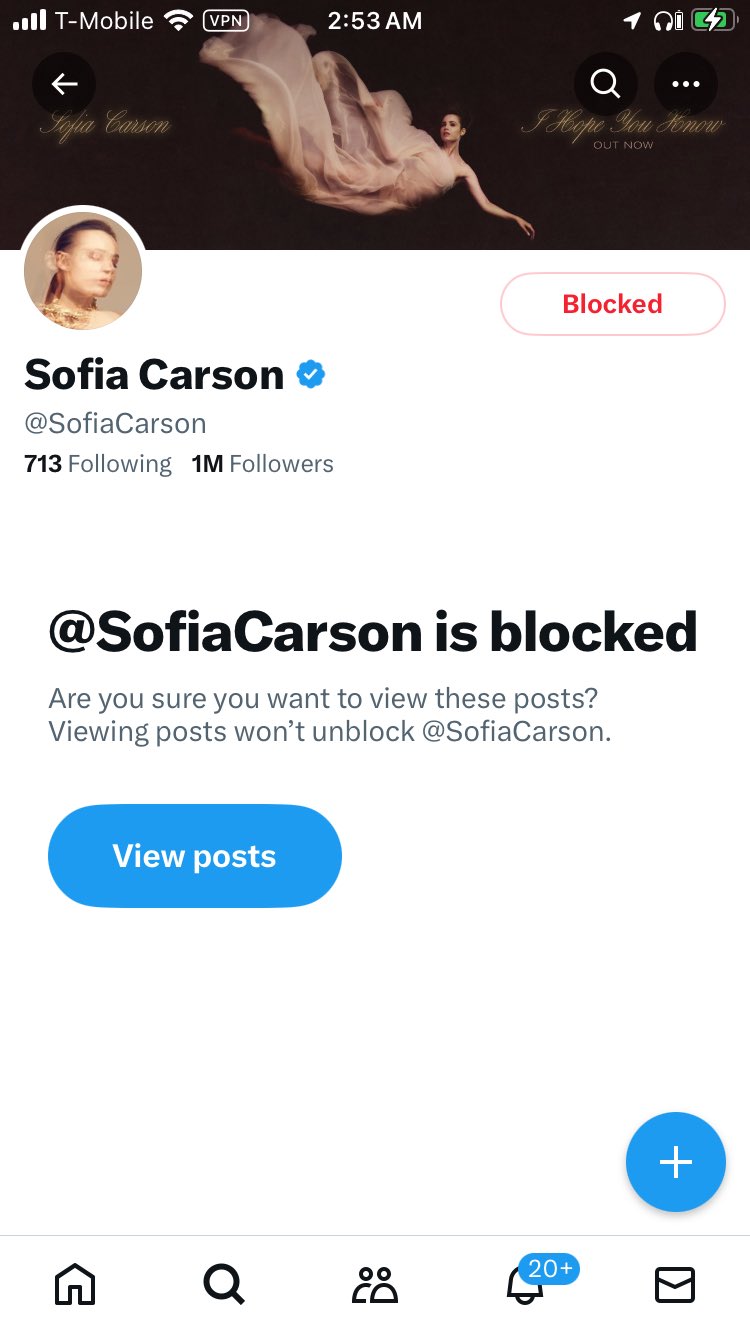This screenshot has height=1334, width=750.
Task: Open search from profile header
Action: point(605,83)
